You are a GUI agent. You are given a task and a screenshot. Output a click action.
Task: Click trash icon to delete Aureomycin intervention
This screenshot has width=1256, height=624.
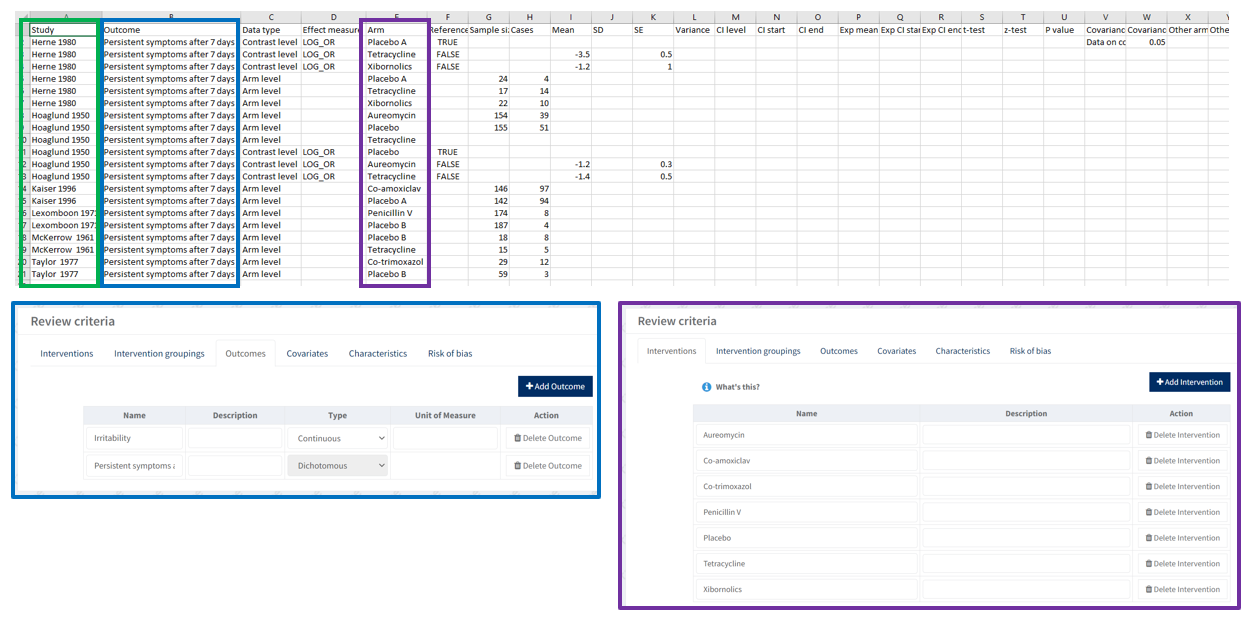[x=1148, y=435]
